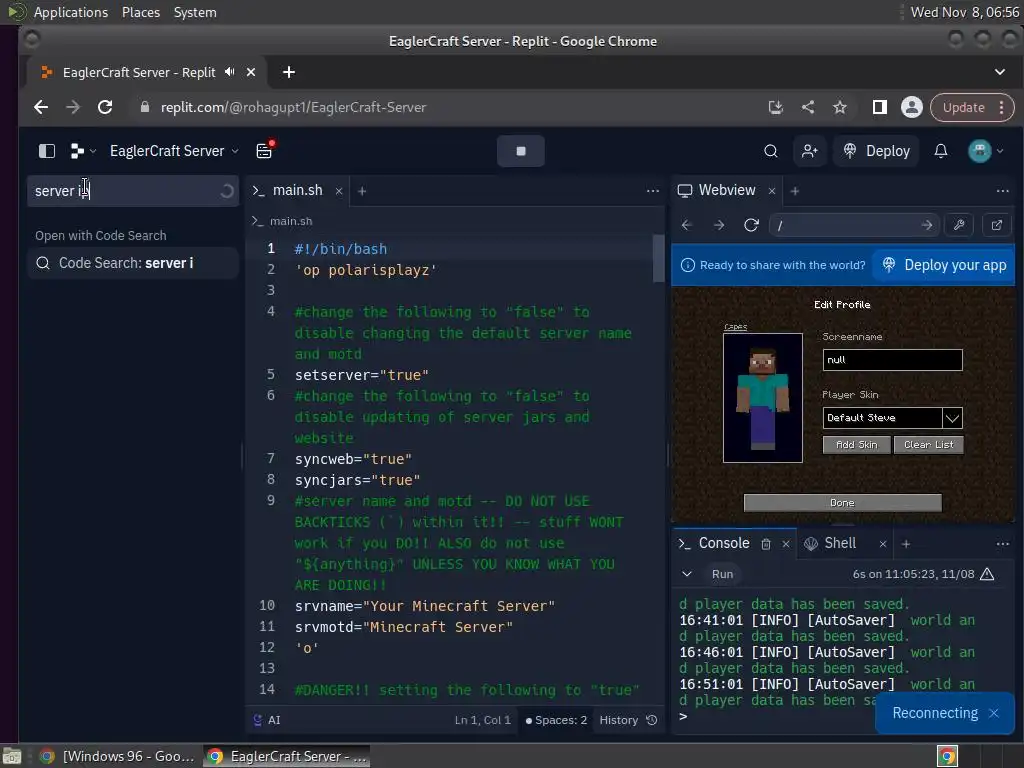Reload the Chrome page

[104, 107]
